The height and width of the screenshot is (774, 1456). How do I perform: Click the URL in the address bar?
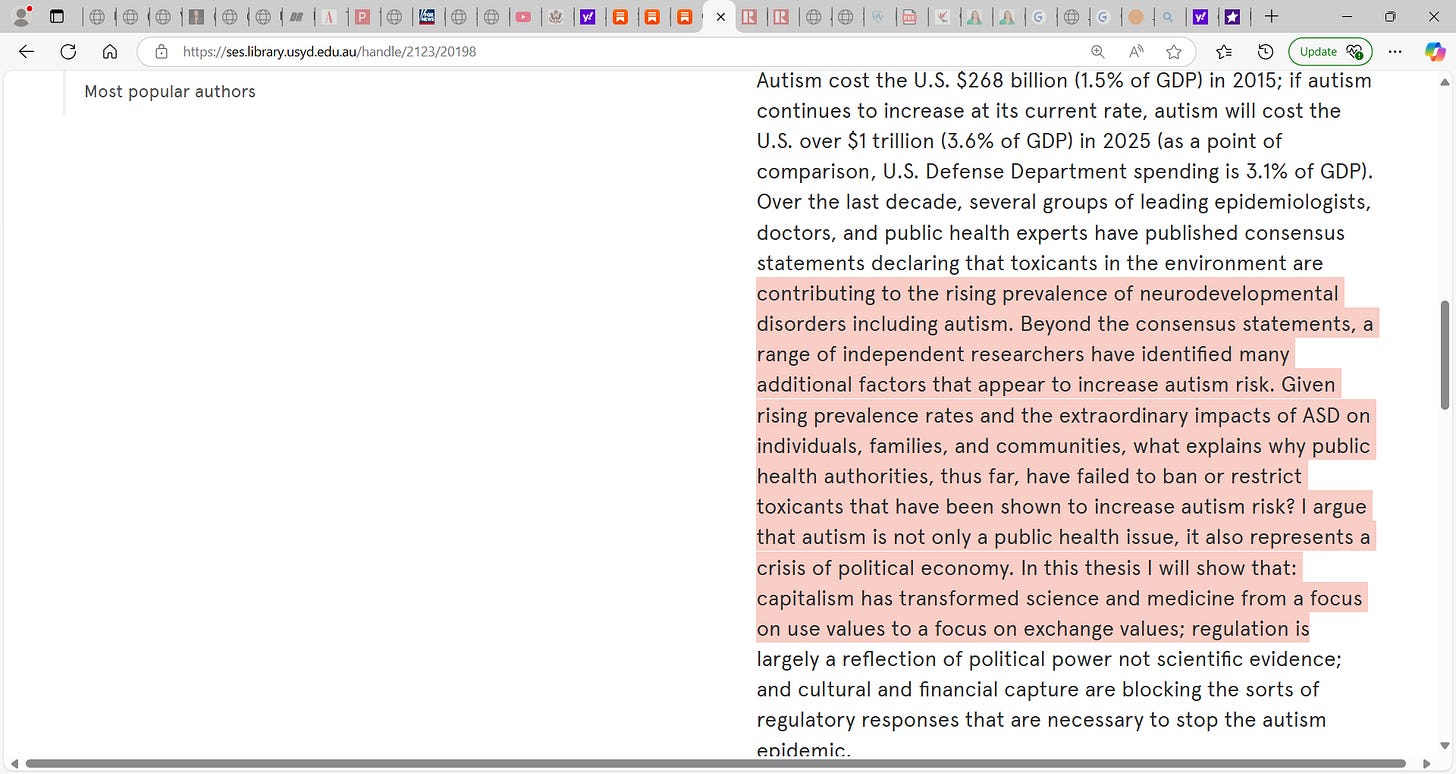(330, 52)
